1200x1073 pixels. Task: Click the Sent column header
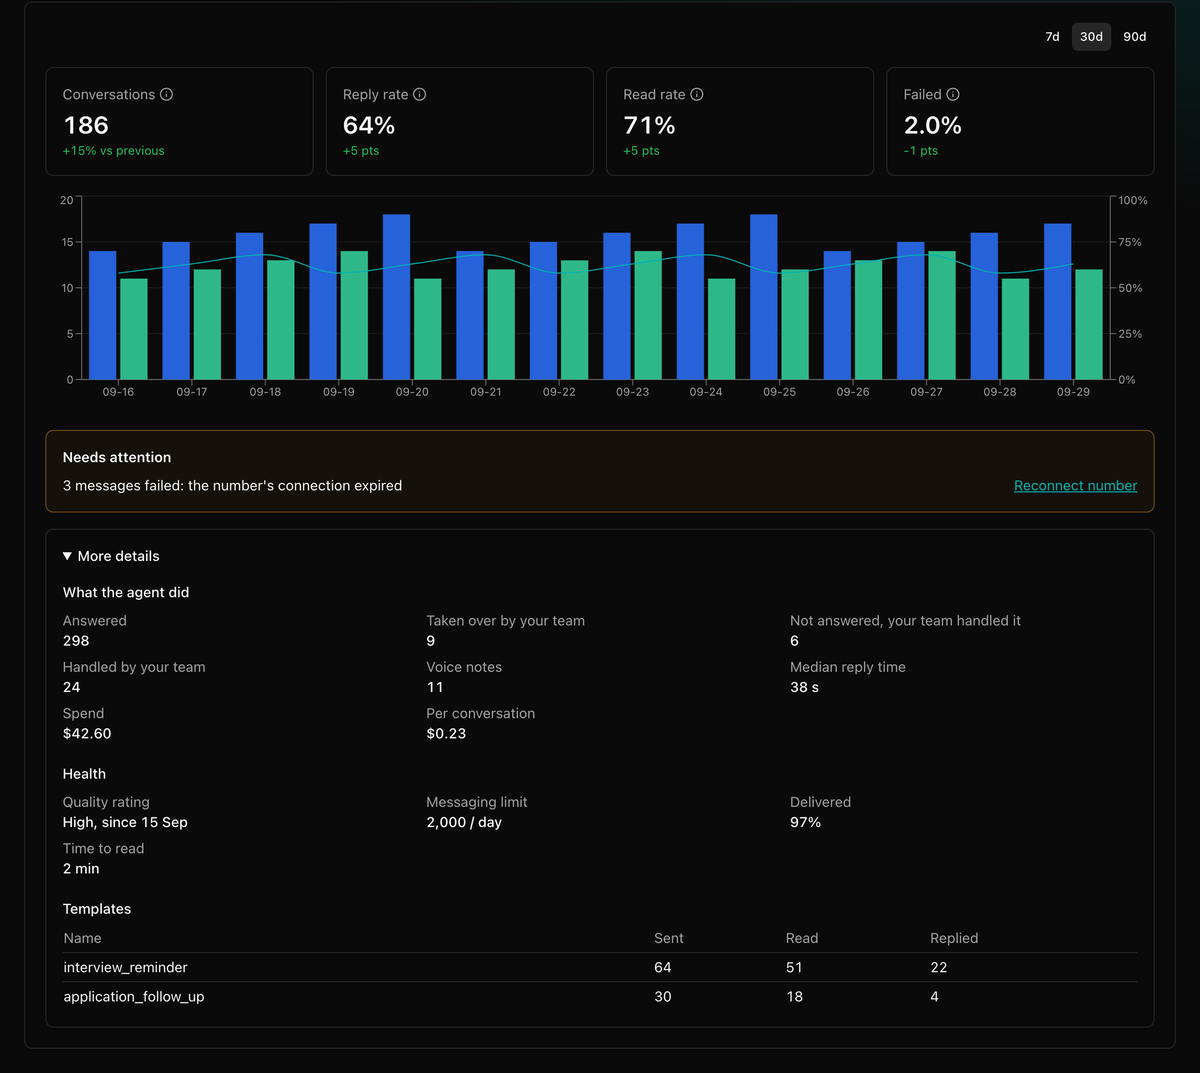[x=669, y=938]
